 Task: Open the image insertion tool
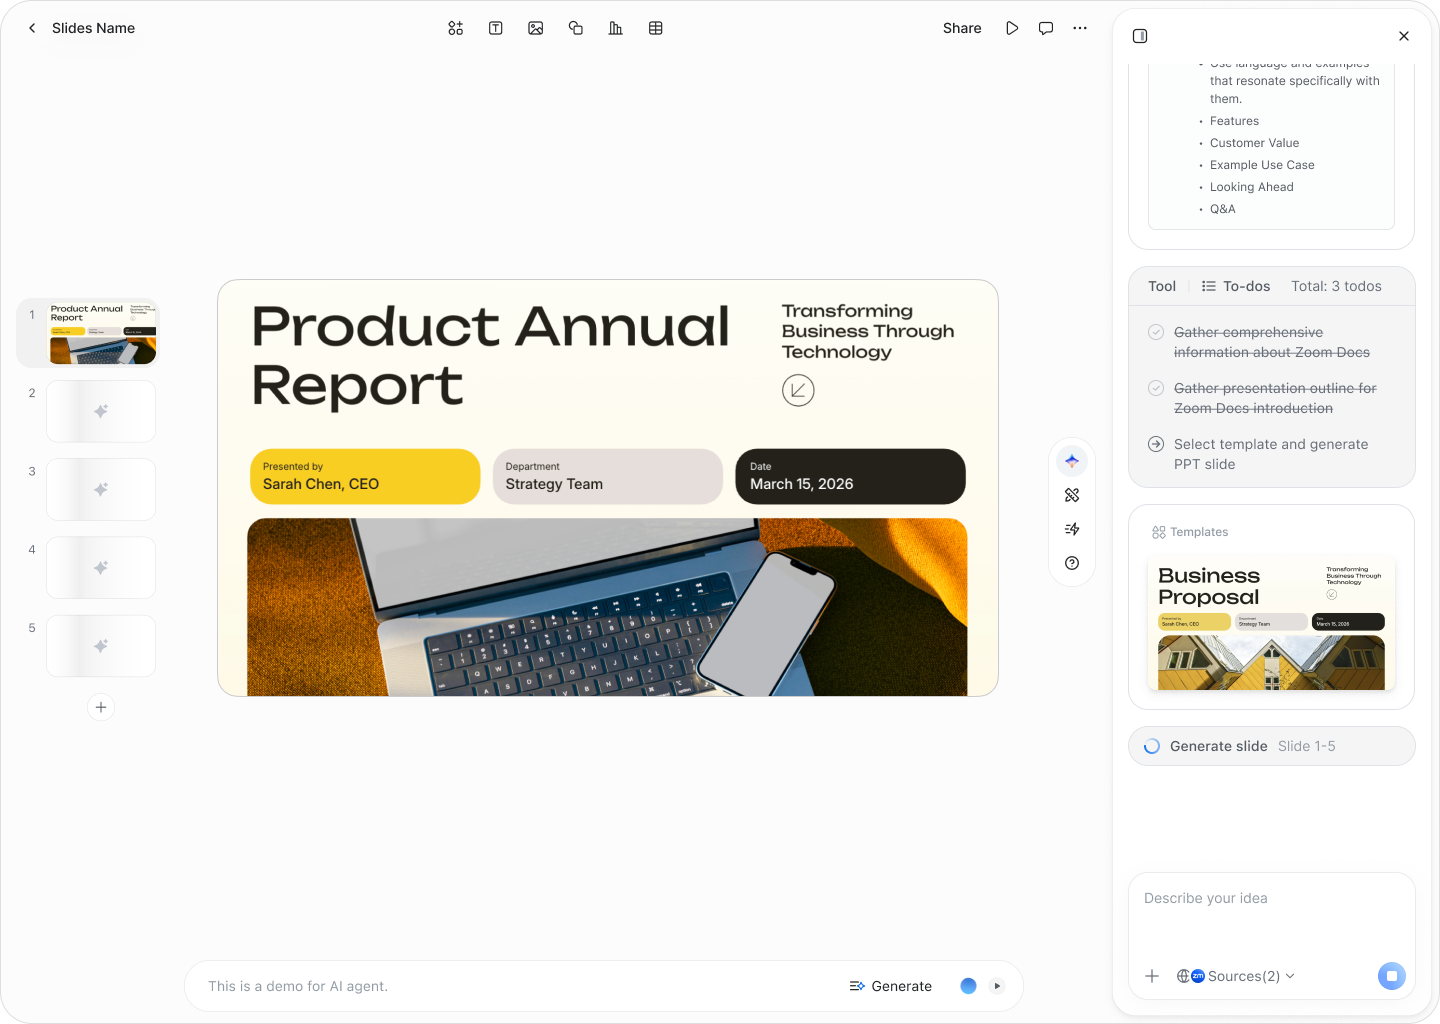536,28
